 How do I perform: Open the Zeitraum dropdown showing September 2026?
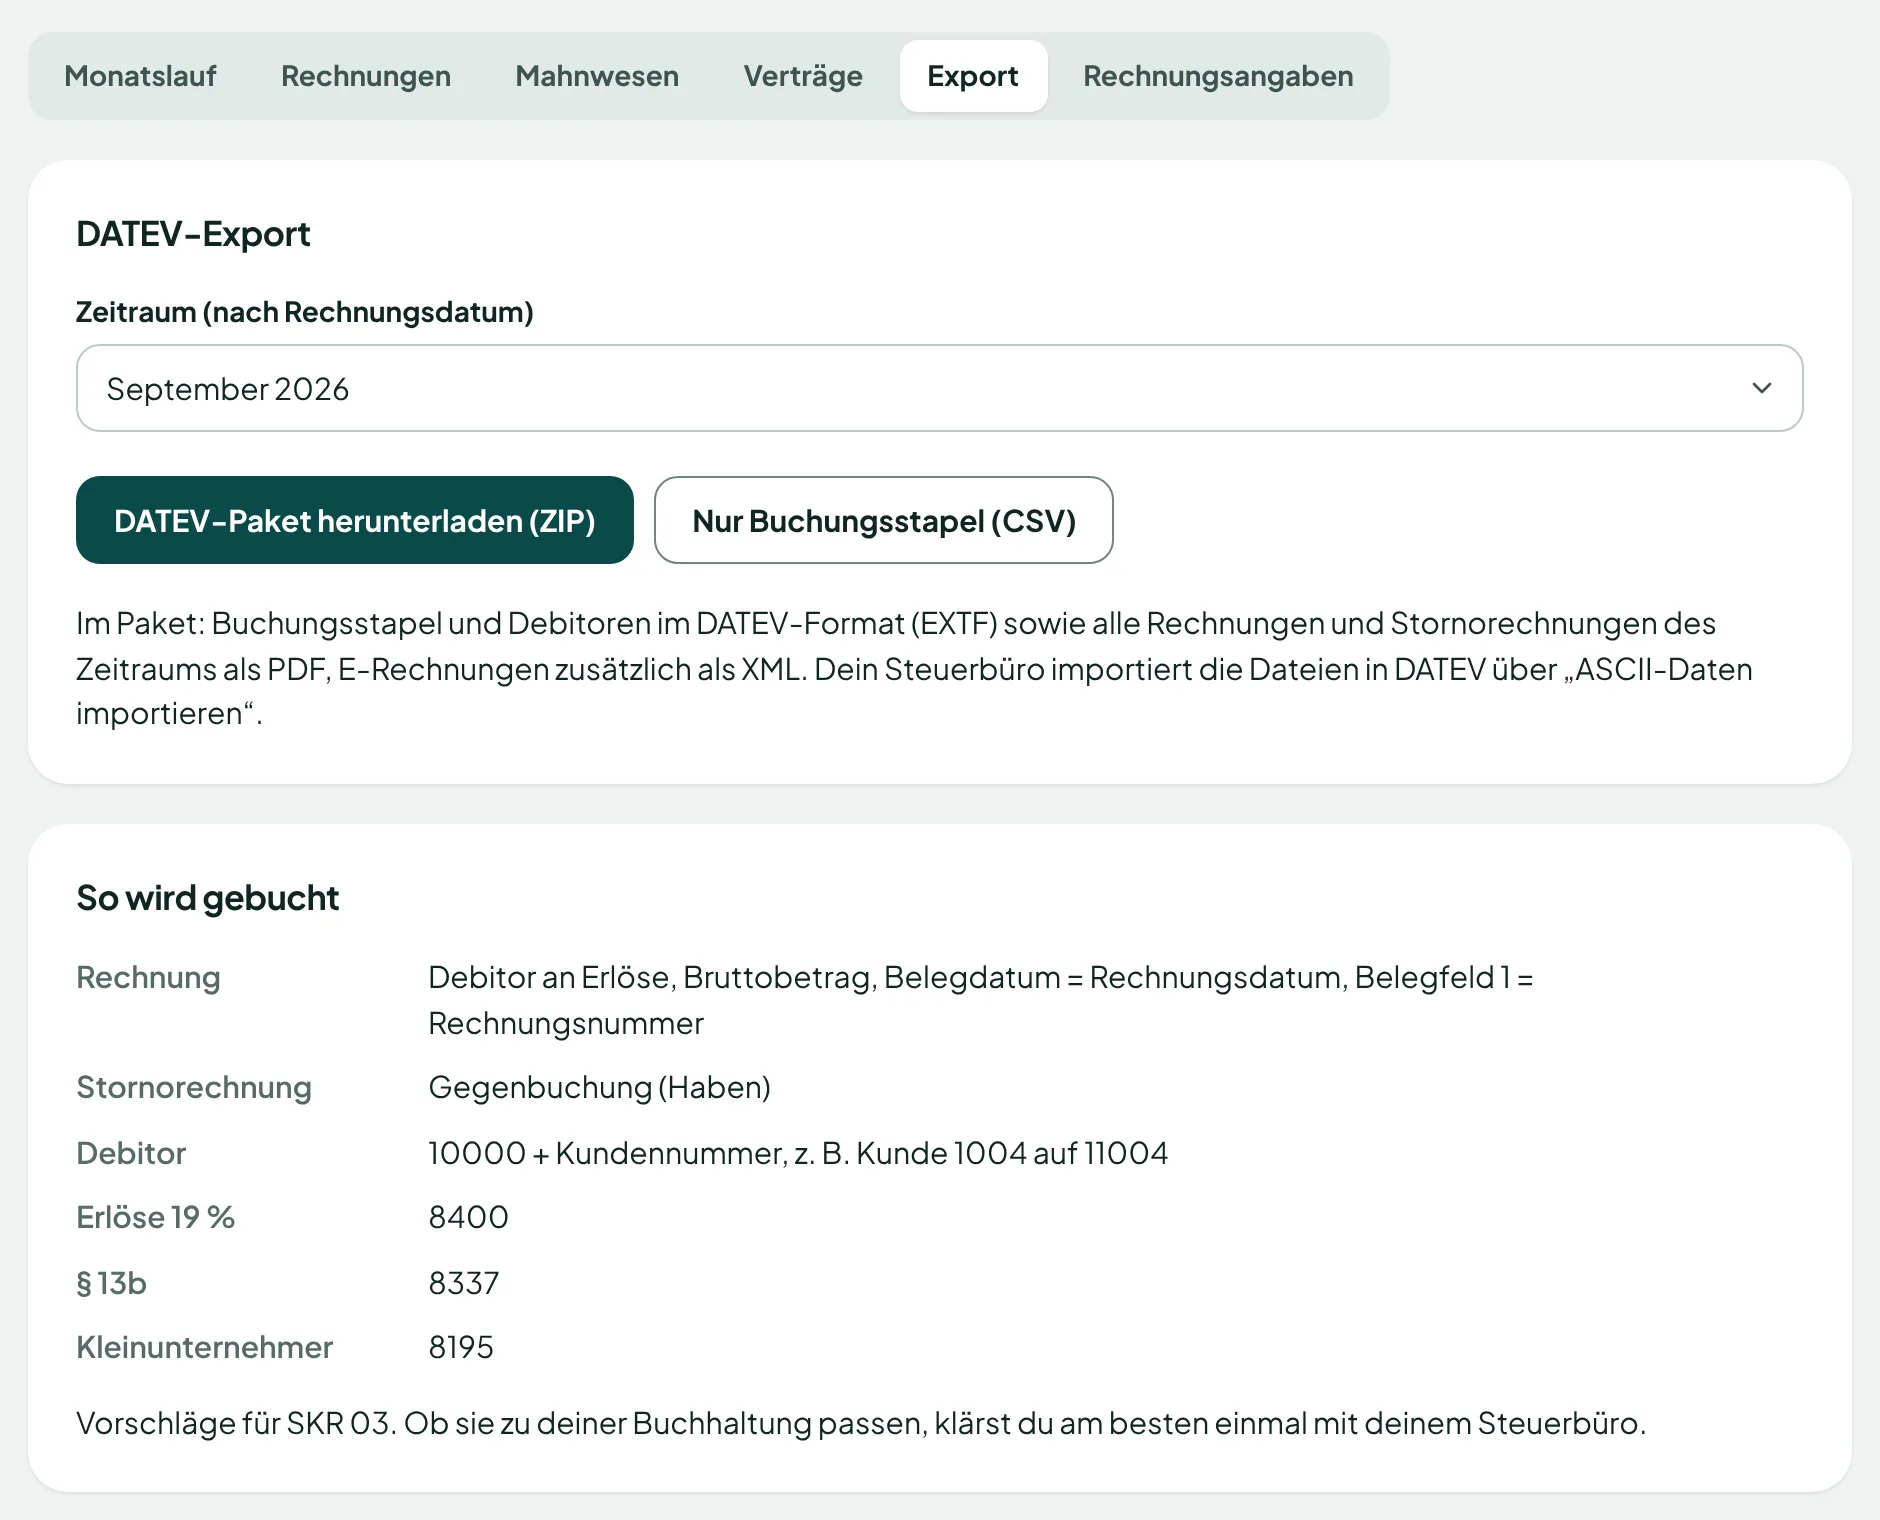pyautogui.click(x=939, y=388)
